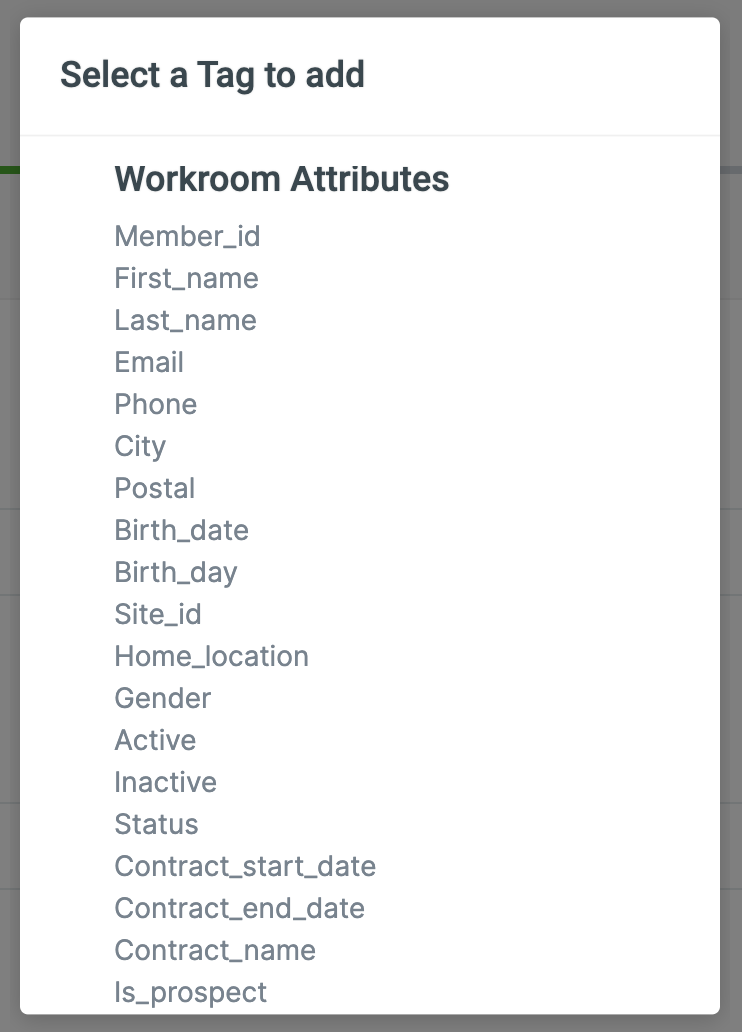Select the Contract_end_date tag

point(239,908)
